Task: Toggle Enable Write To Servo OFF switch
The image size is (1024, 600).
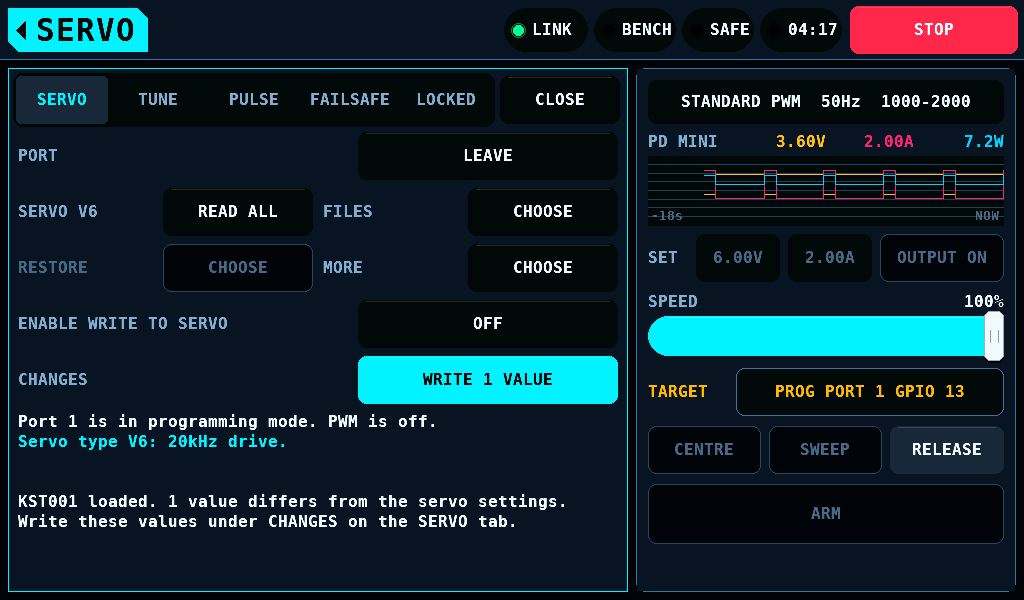Action: (488, 324)
